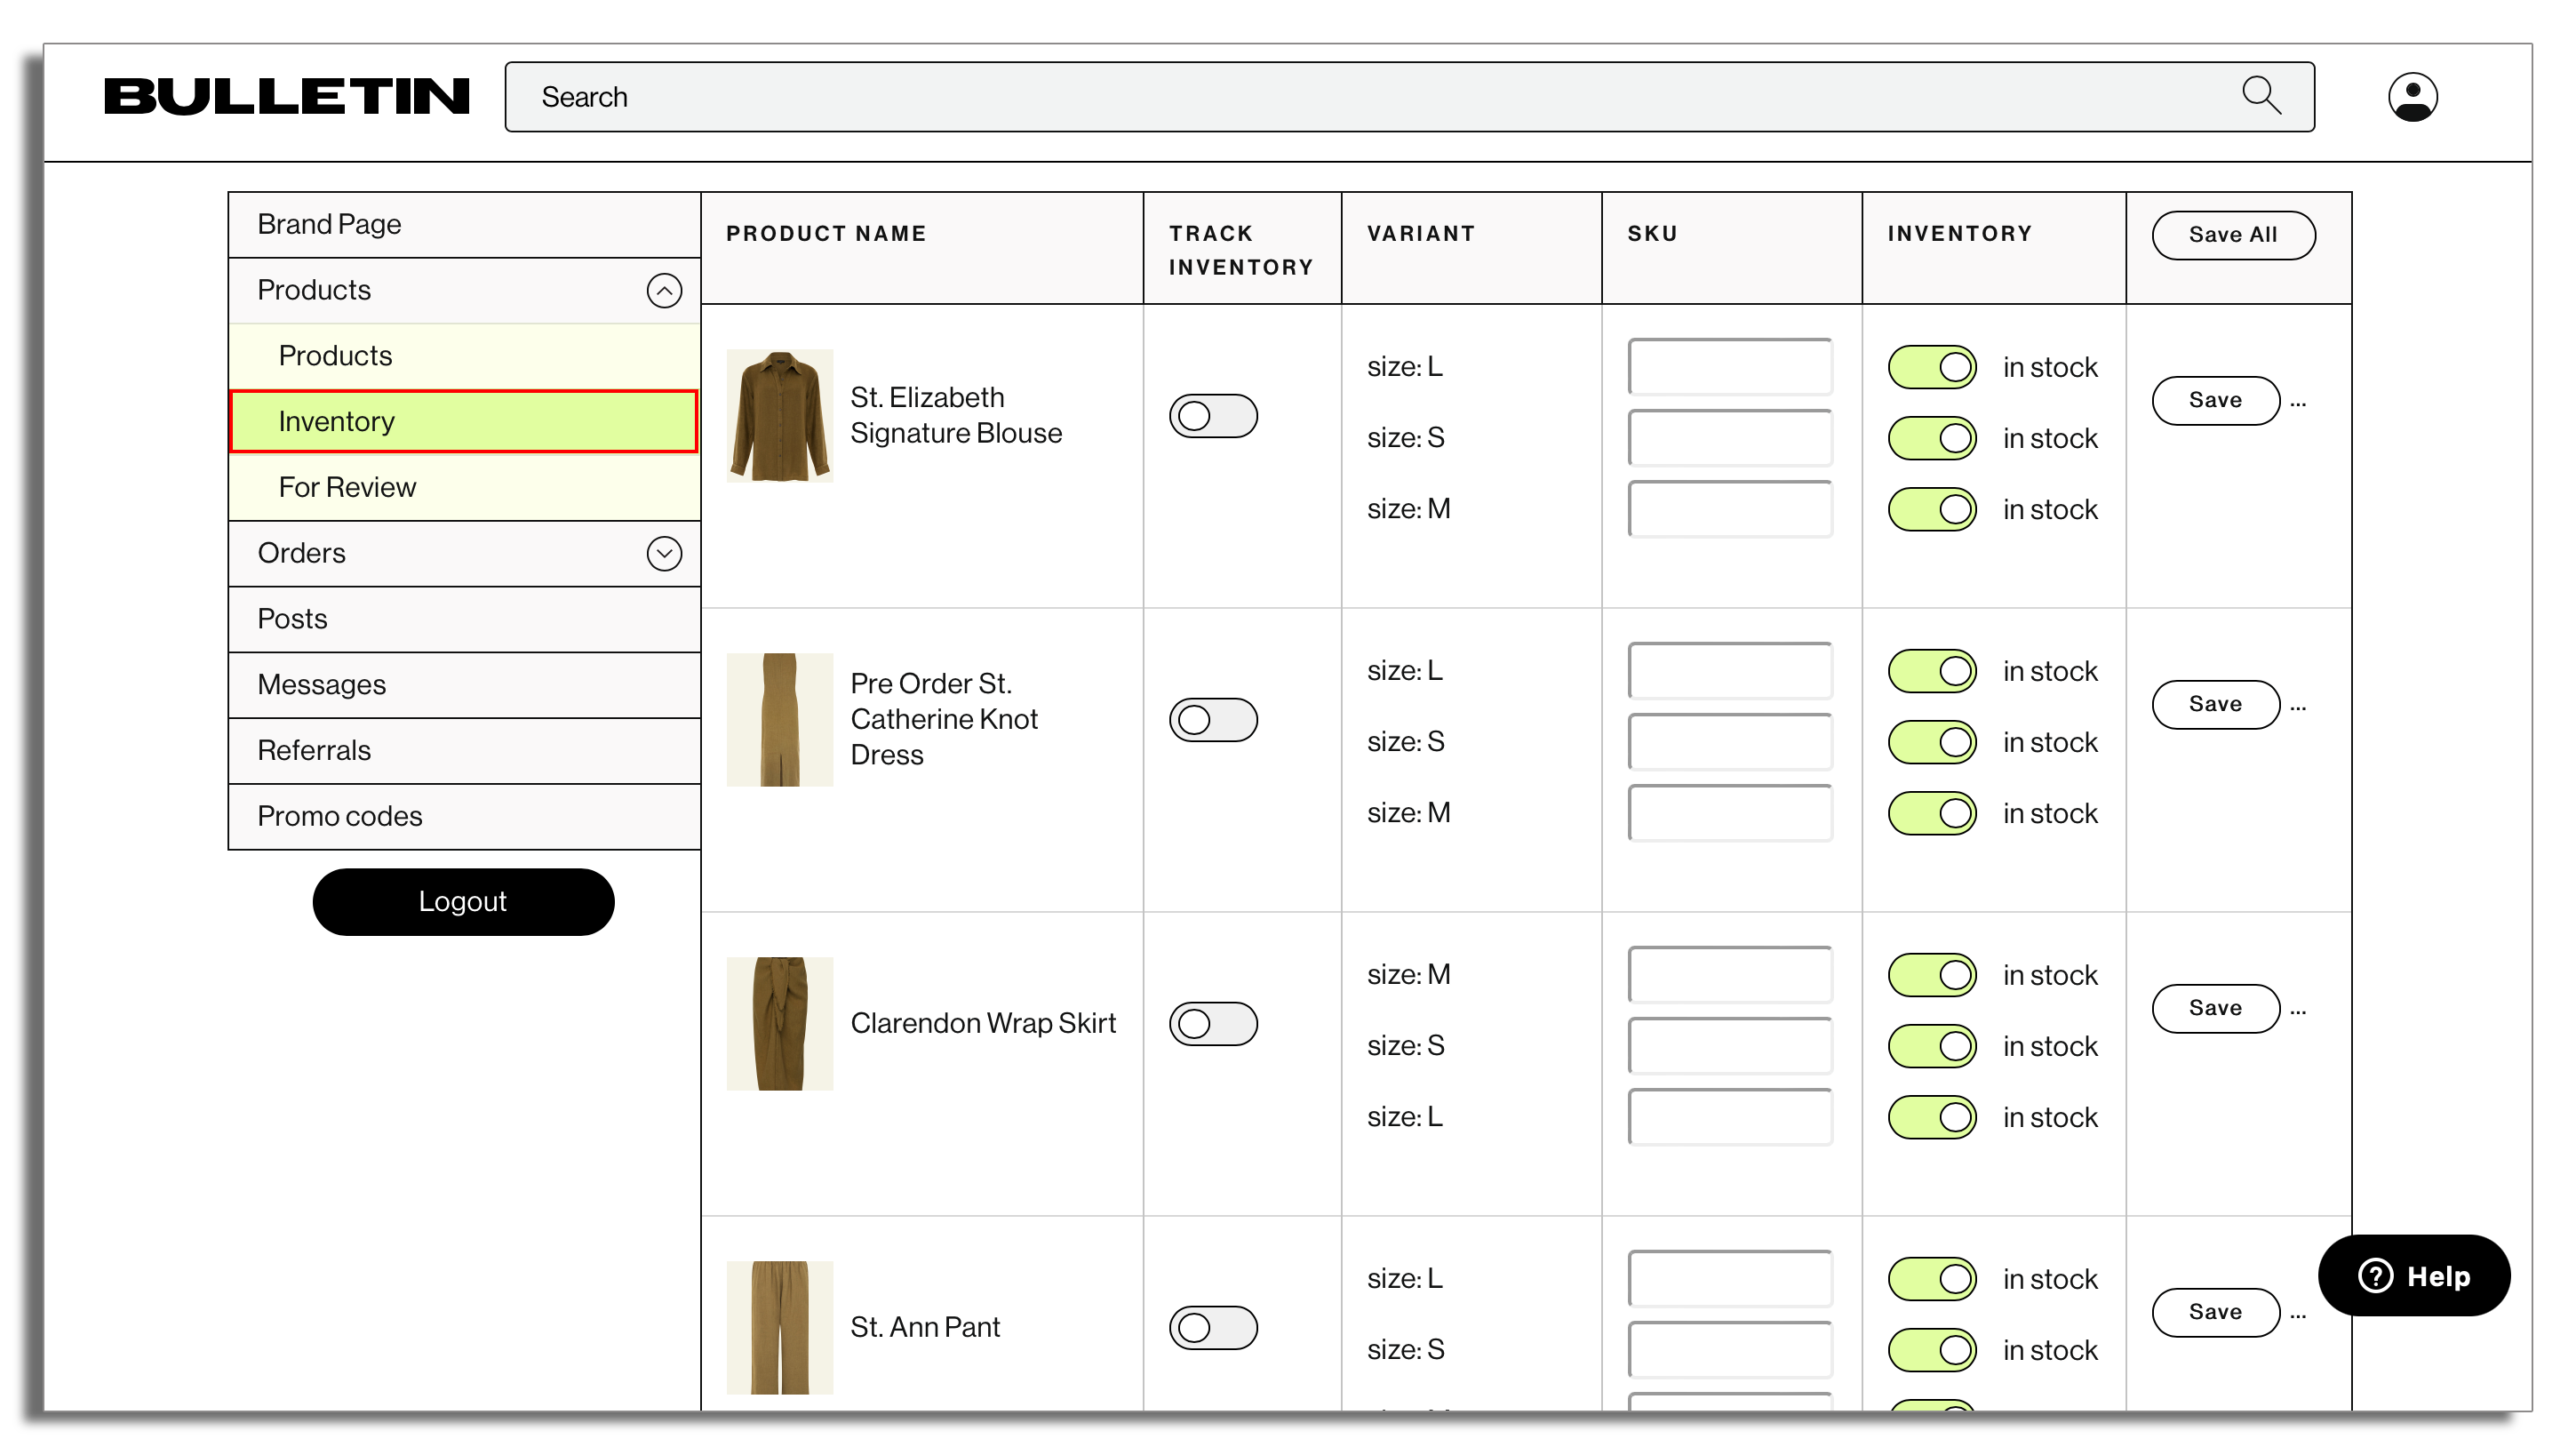This screenshot has height=1455, width=2576.
Task: Open Messages in the sidebar
Action: tap(464, 685)
